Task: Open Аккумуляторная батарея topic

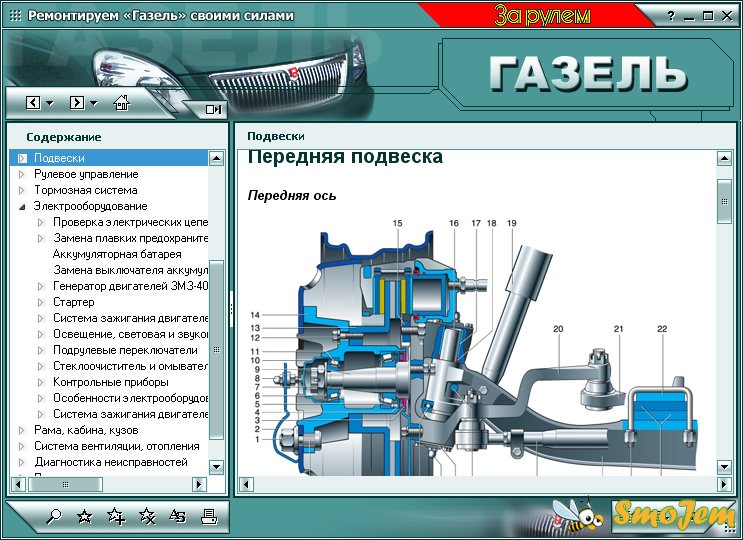Action: click(x=117, y=254)
